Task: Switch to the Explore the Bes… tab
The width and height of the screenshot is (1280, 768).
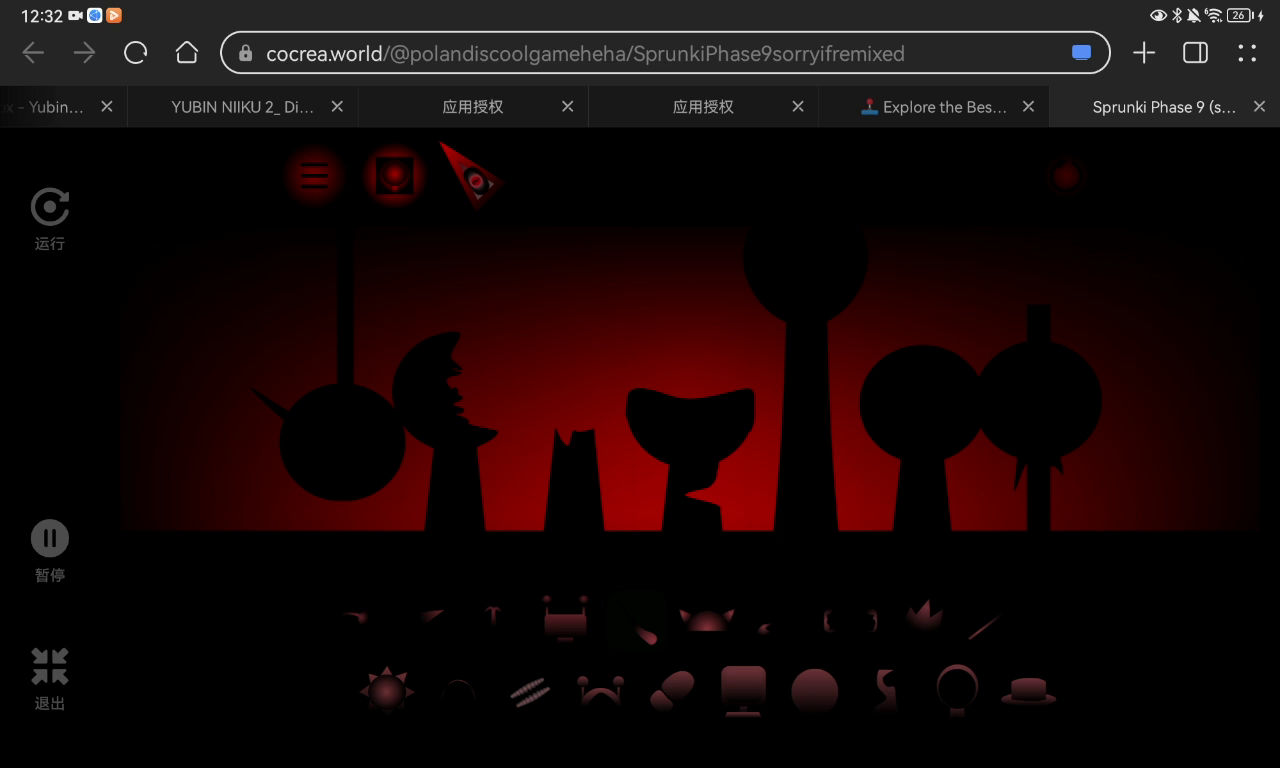Action: click(933, 107)
